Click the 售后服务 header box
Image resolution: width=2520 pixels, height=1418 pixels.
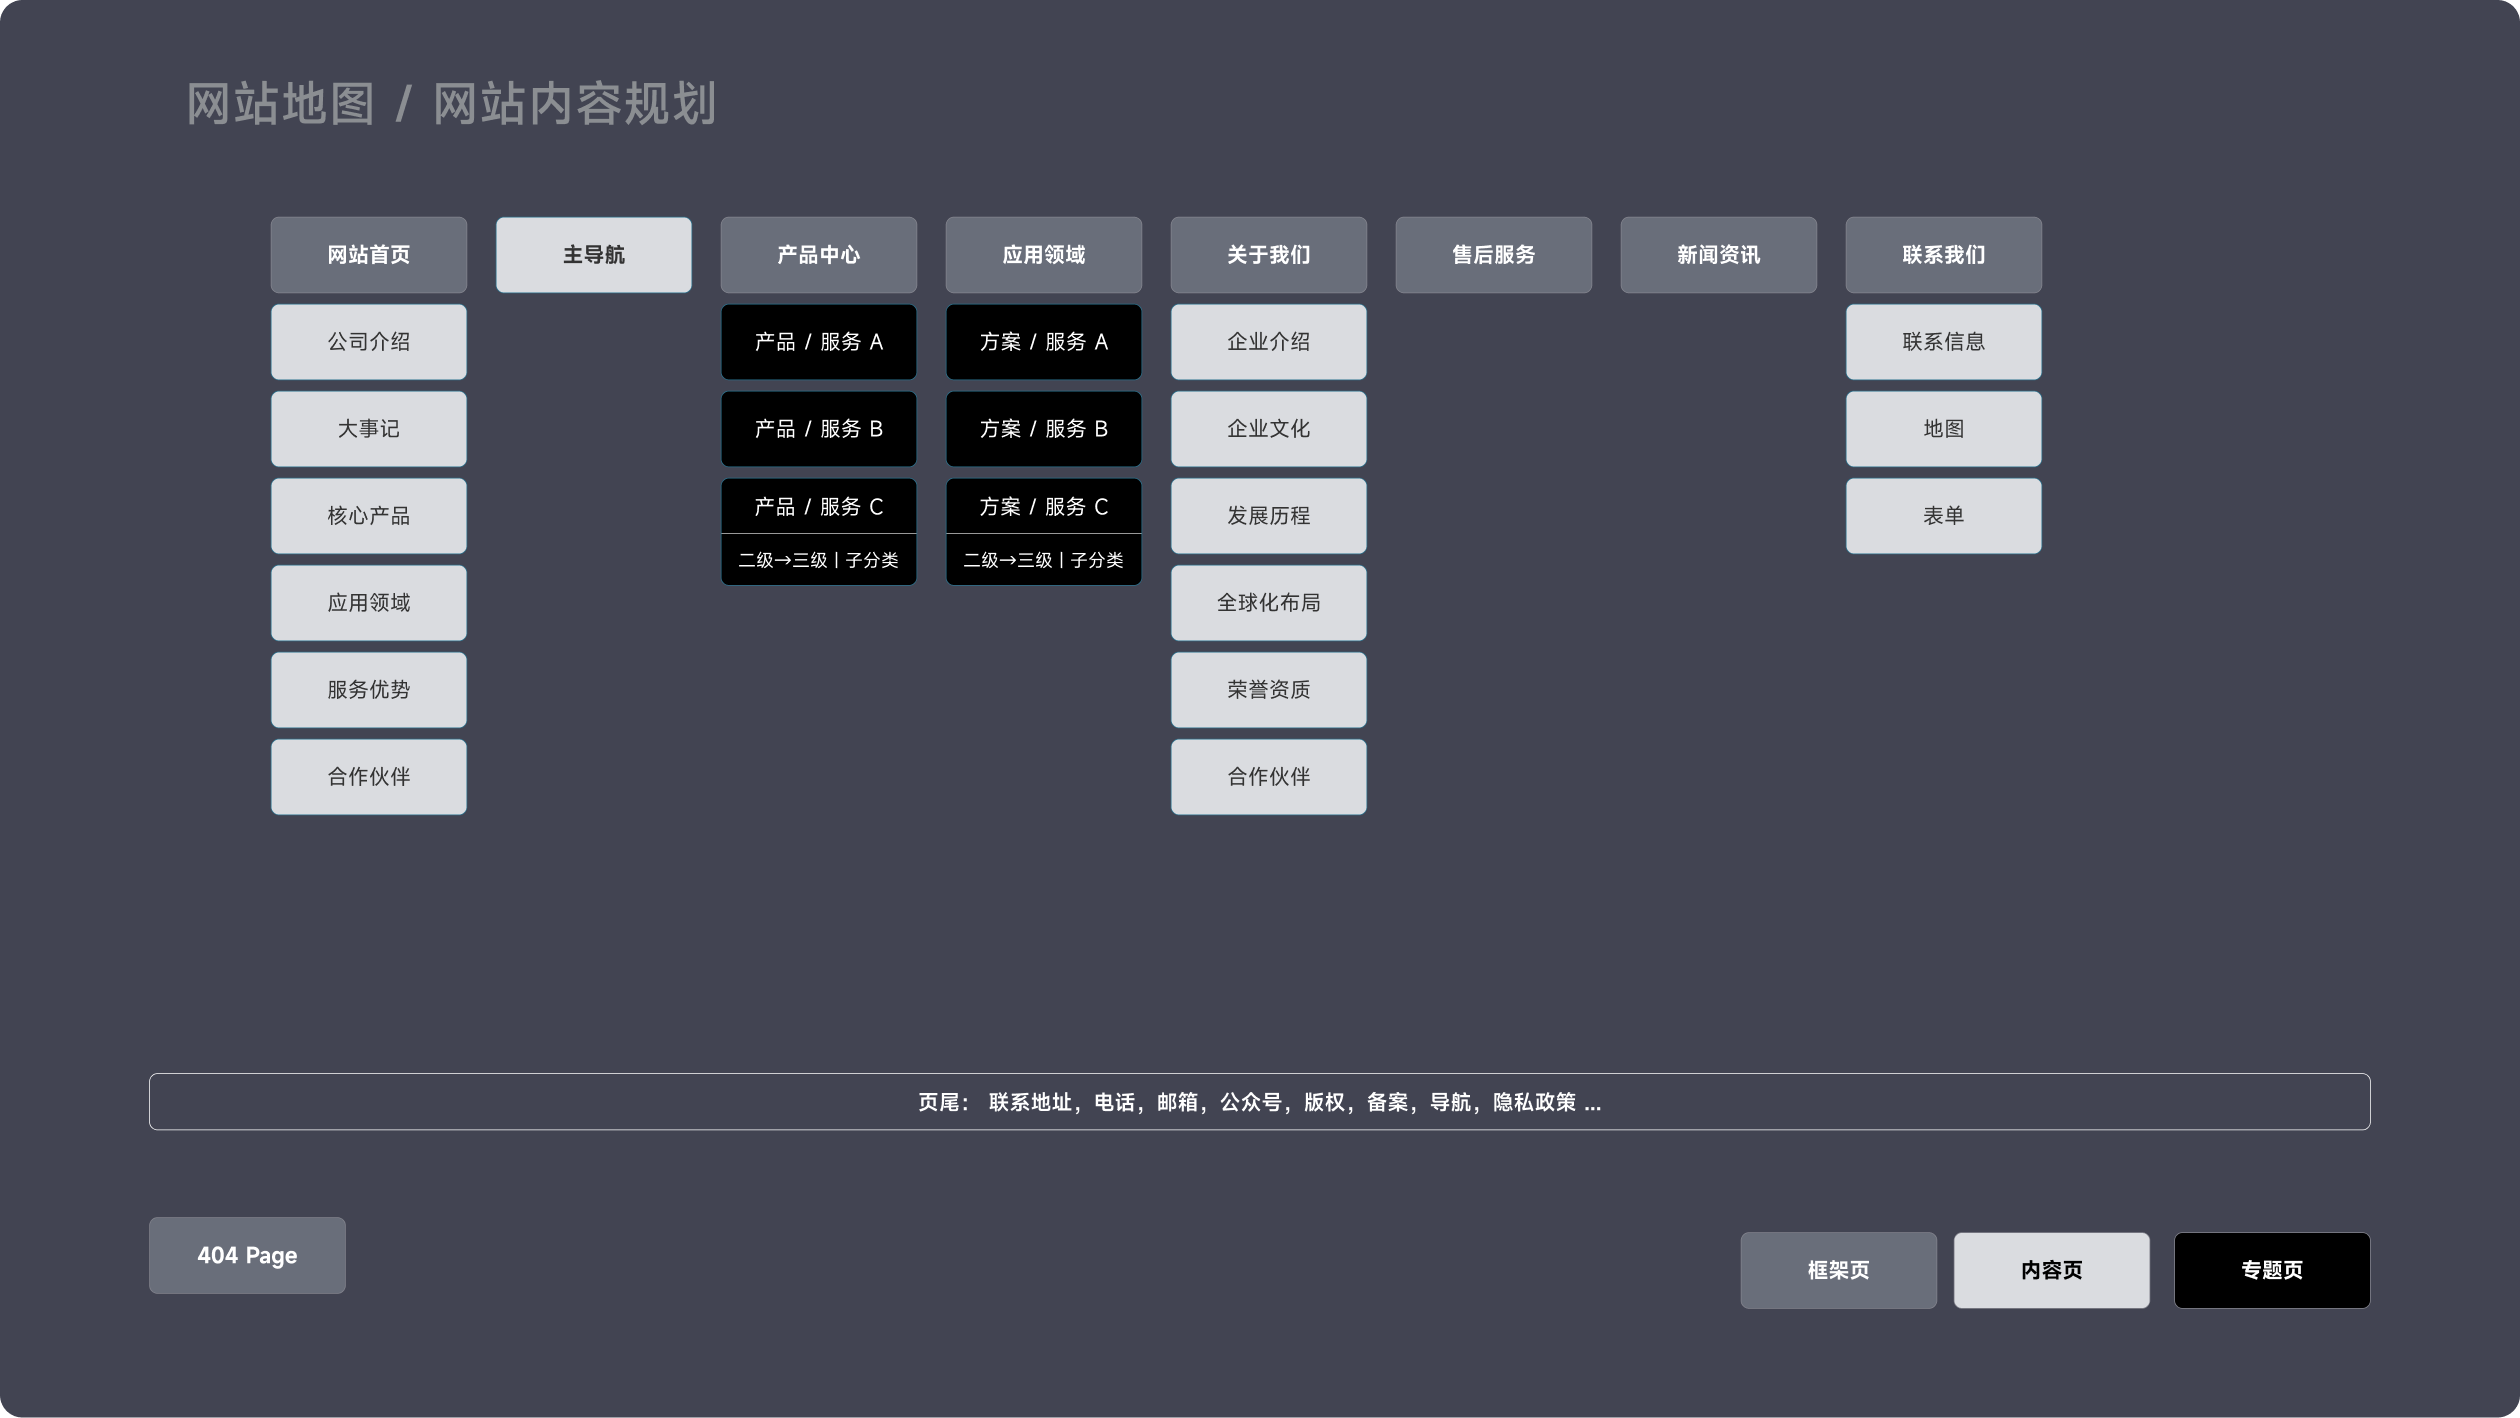[x=1493, y=255]
